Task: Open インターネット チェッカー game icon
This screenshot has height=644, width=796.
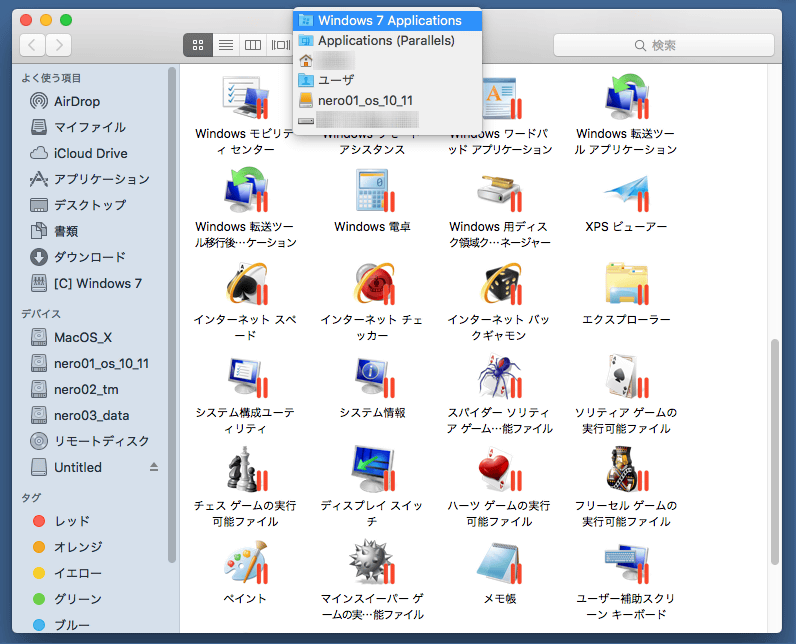Action: (374, 283)
